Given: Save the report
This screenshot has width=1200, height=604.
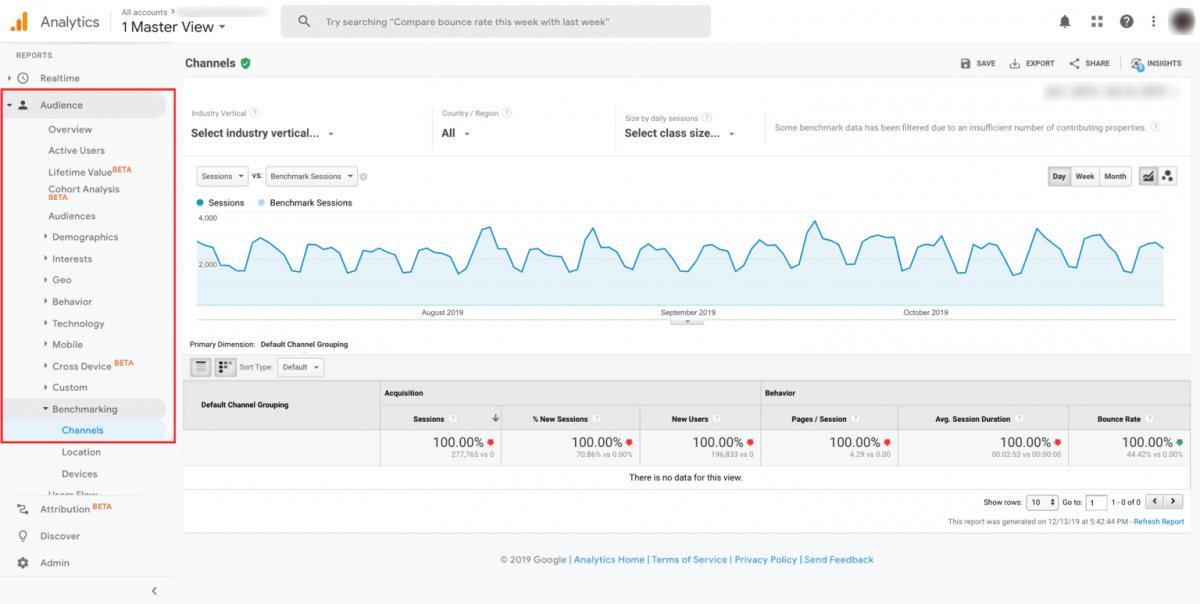Looking at the screenshot, I should tap(977, 63).
